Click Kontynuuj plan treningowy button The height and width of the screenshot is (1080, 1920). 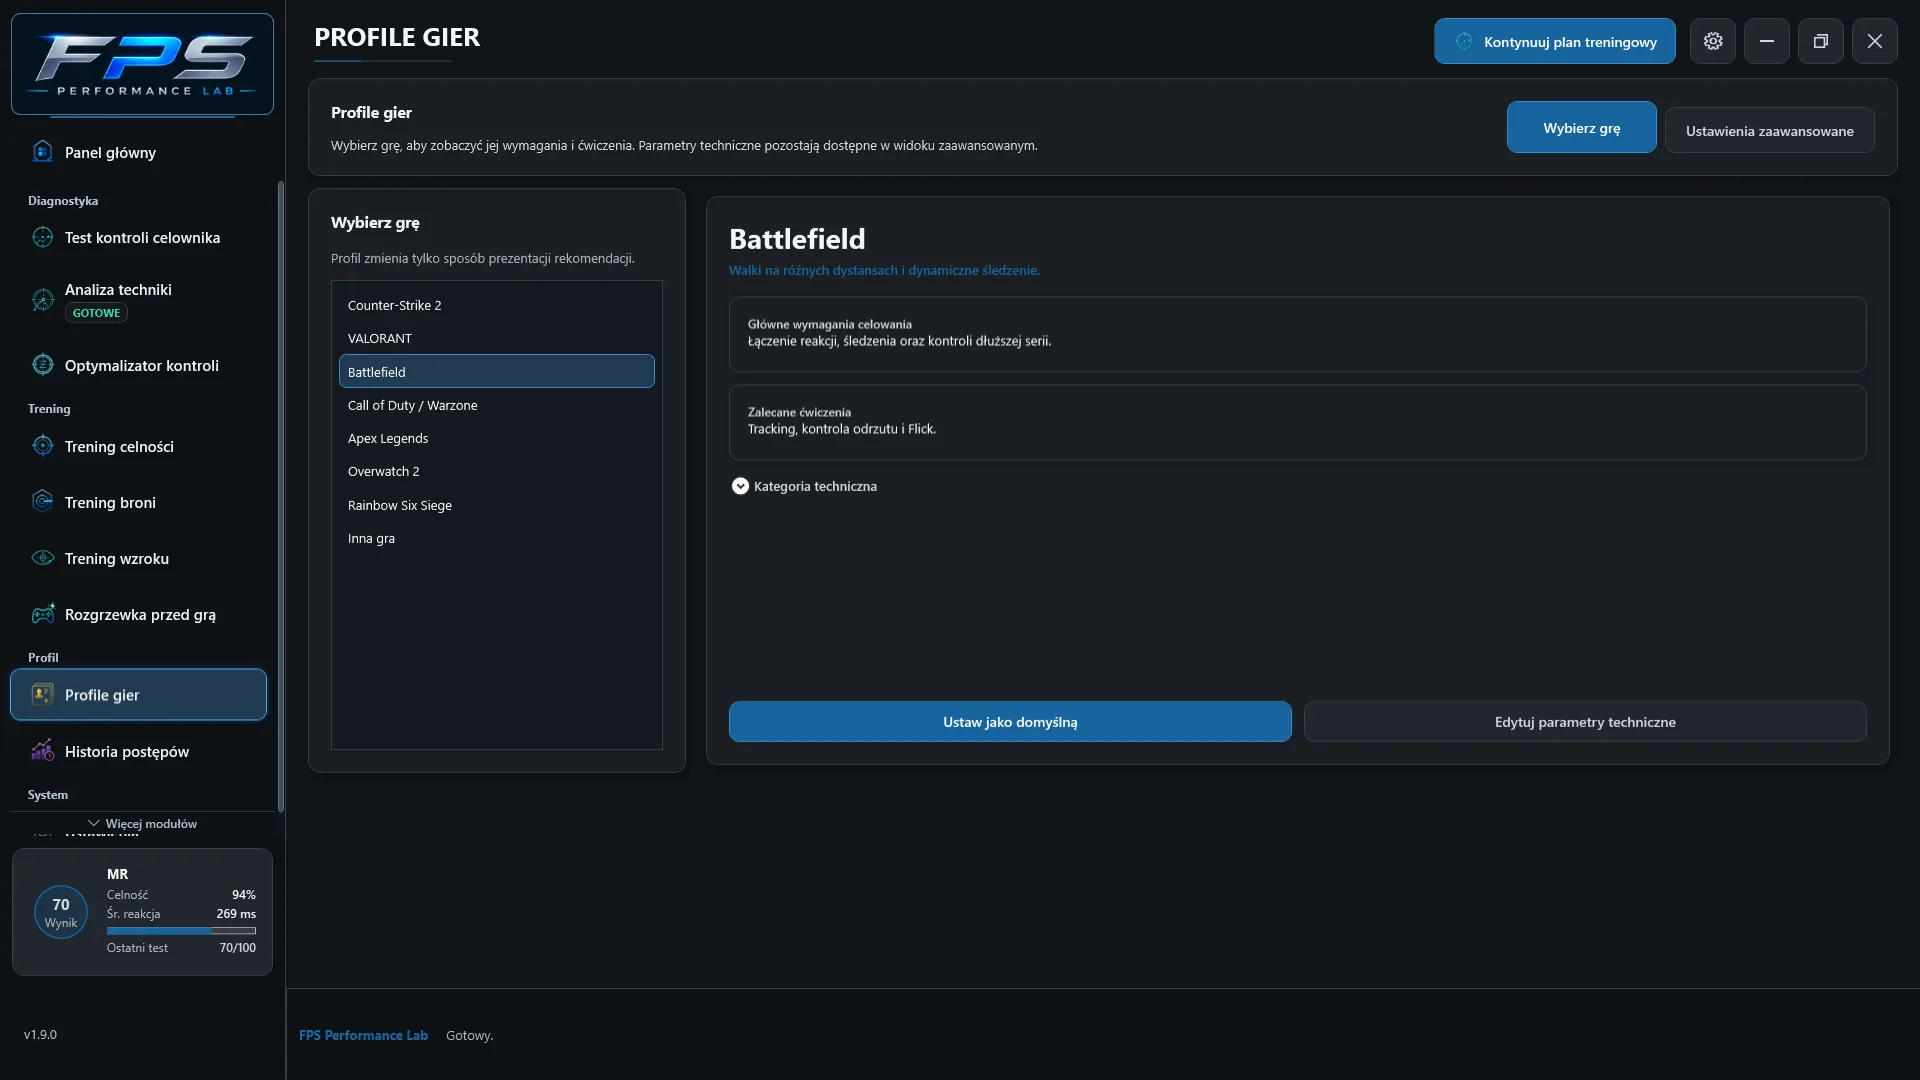1554,41
